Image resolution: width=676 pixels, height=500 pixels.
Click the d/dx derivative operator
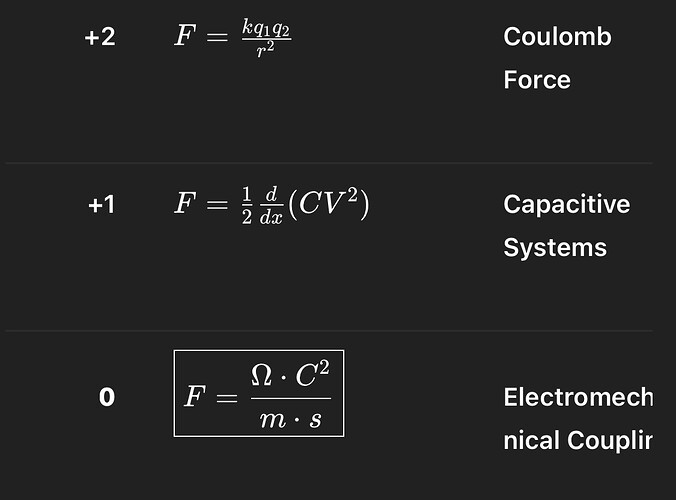(x=271, y=206)
